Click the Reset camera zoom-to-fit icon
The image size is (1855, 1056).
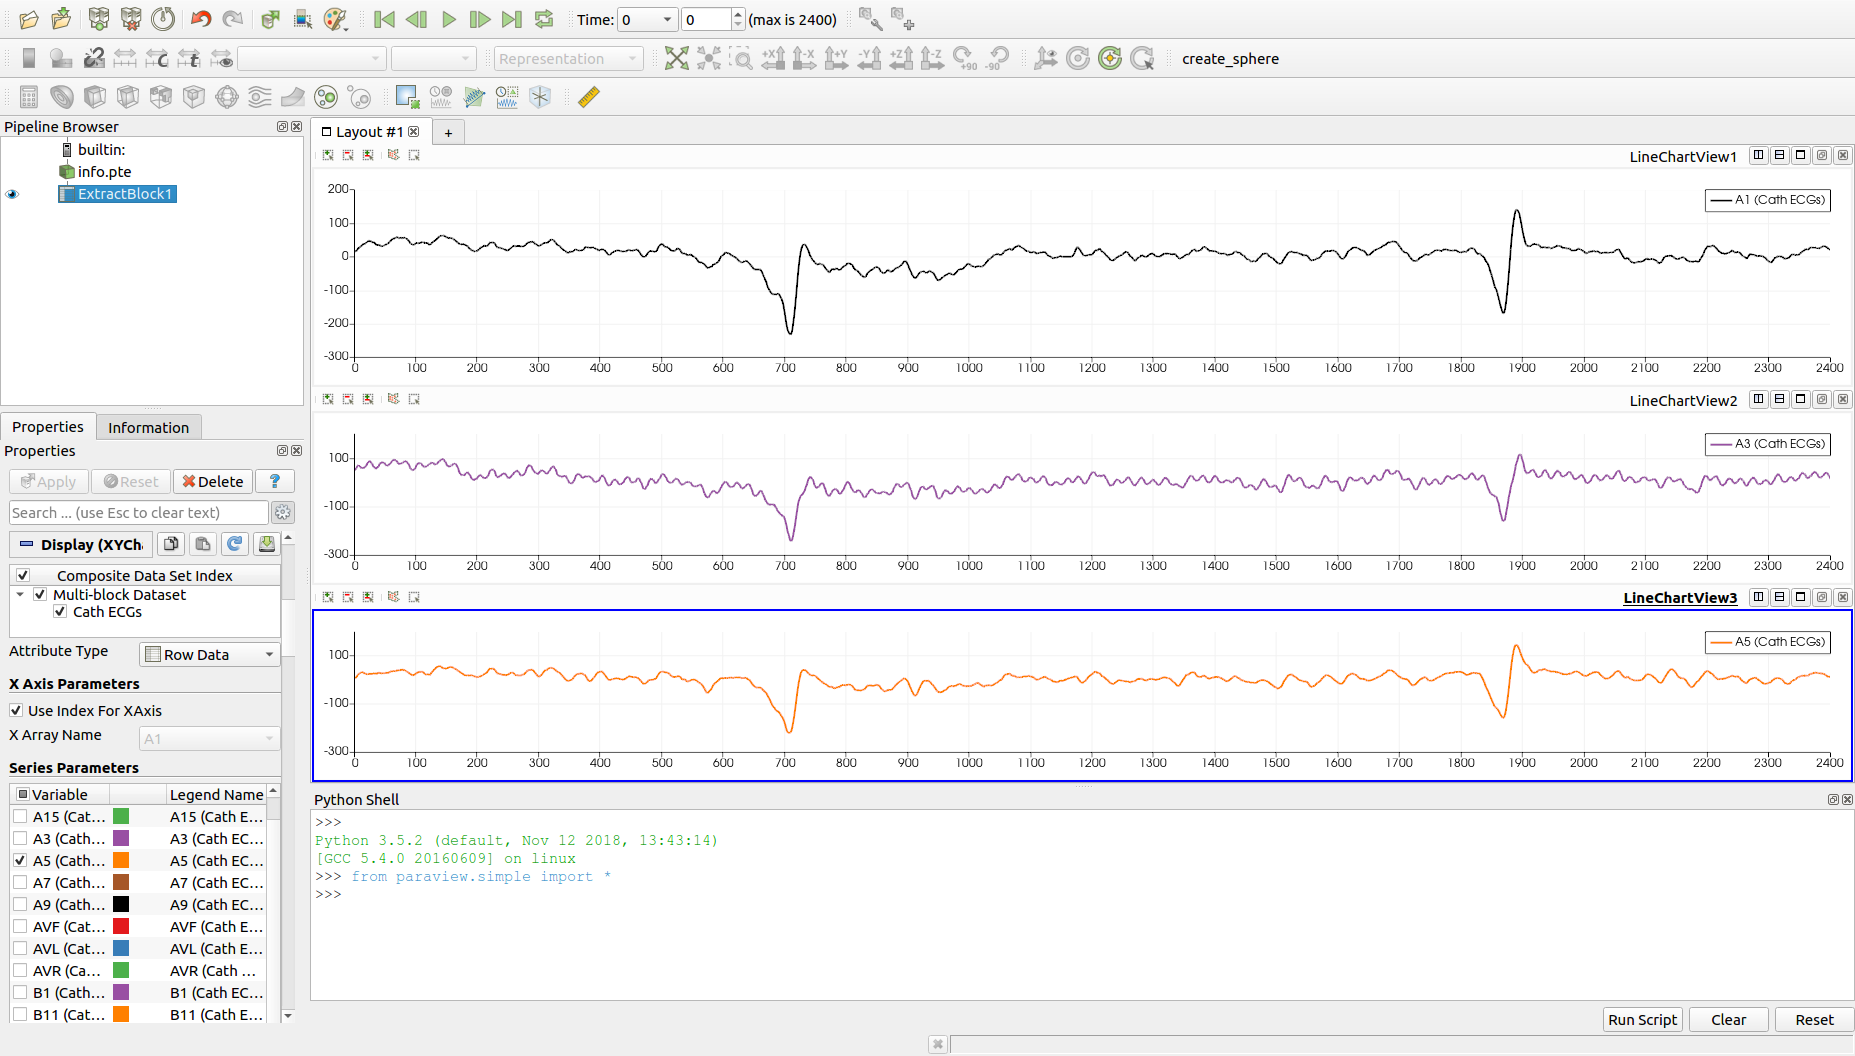pyautogui.click(x=677, y=59)
